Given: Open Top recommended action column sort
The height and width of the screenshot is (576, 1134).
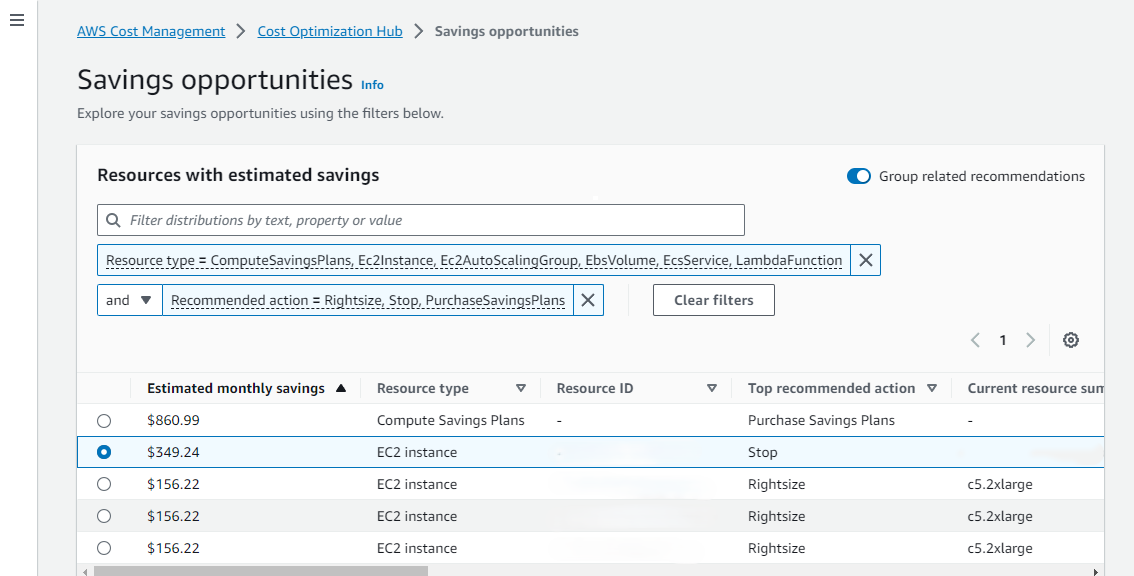Looking at the screenshot, I should pos(932,389).
